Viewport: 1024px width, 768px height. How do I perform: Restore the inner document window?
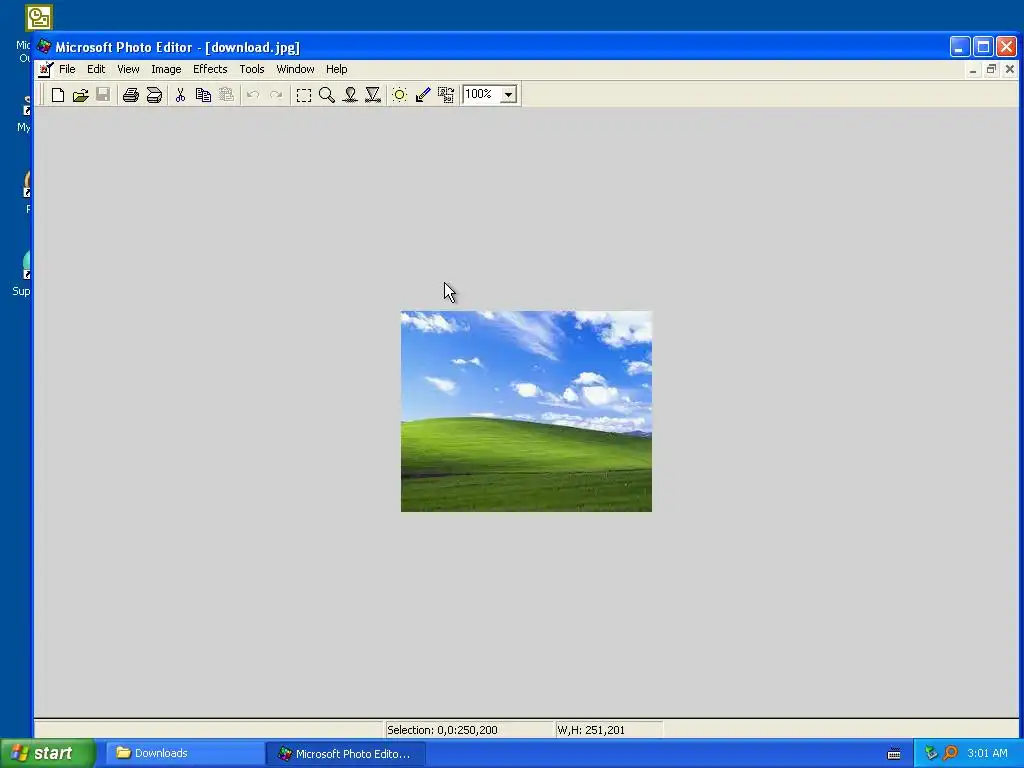(x=991, y=69)
